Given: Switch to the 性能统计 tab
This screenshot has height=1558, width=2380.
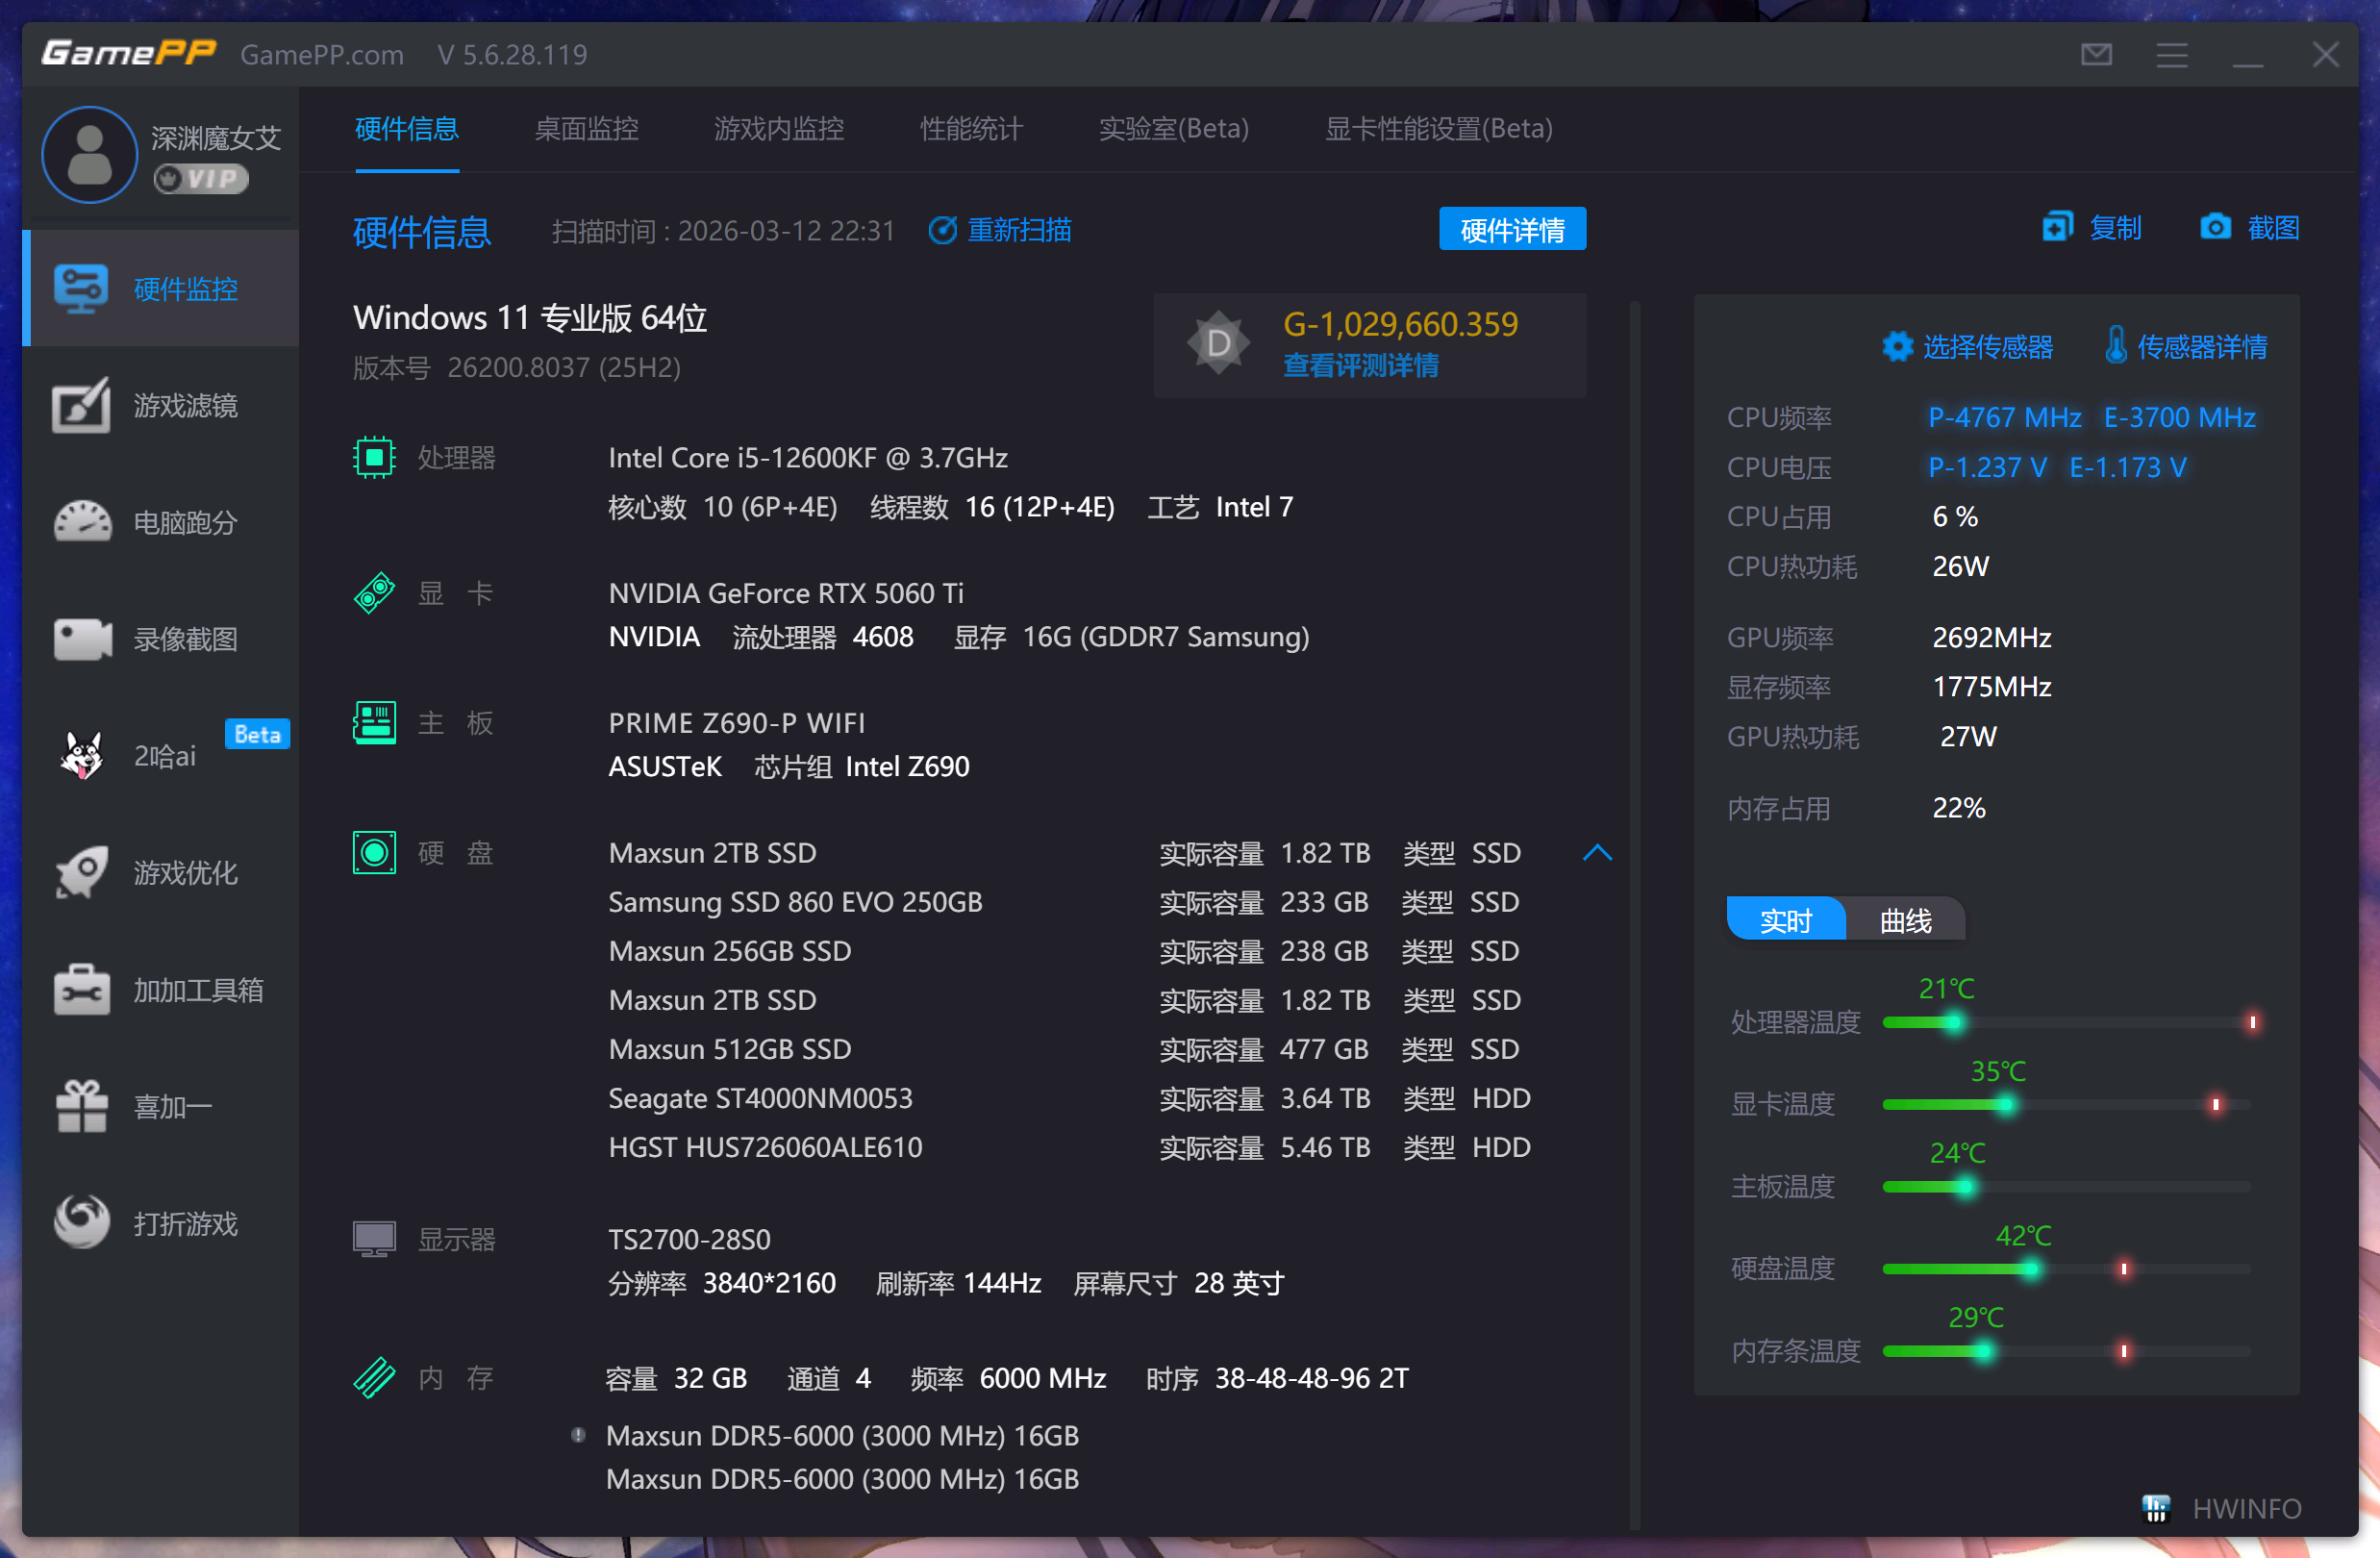Looking at the screenshot, I should (x=971, y=129).
